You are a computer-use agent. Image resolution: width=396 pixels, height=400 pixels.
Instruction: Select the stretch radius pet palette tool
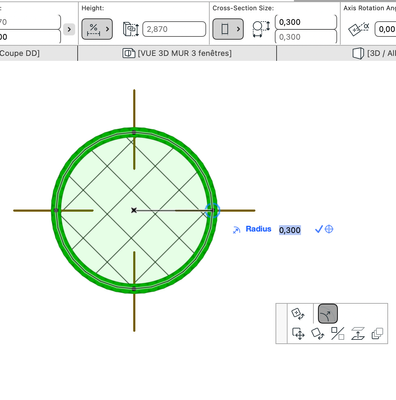point(328,313)
